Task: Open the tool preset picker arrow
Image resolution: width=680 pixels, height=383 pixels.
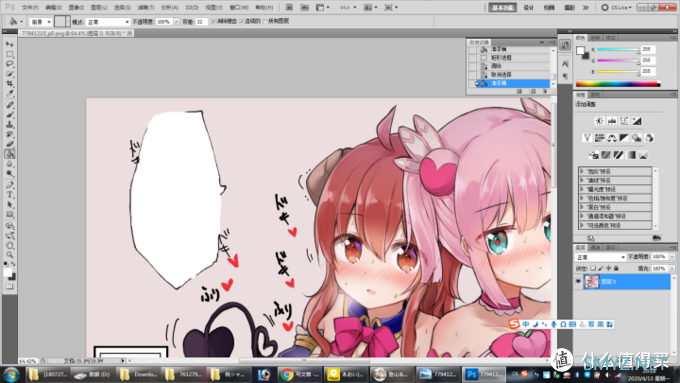Action: pyautogui.click(x=21, y=22)
